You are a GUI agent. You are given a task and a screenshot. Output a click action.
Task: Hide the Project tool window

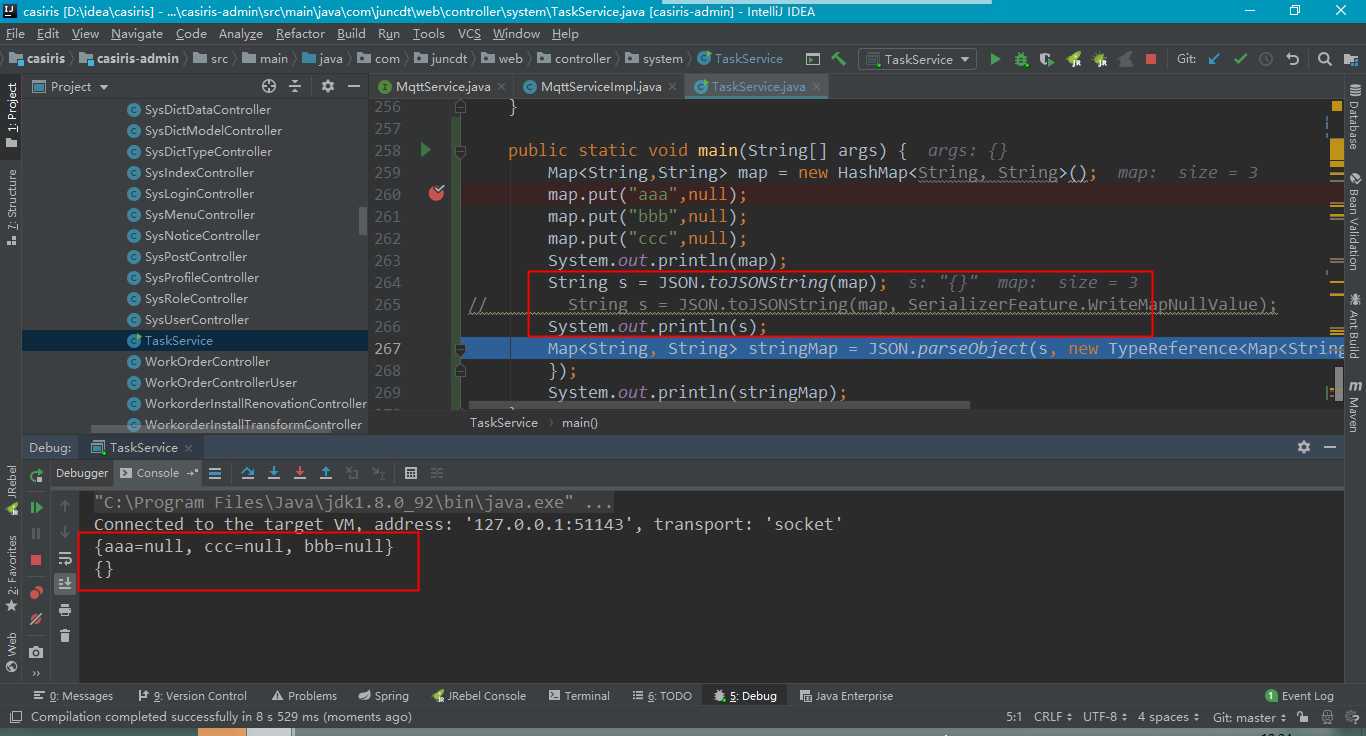[354, 87]
